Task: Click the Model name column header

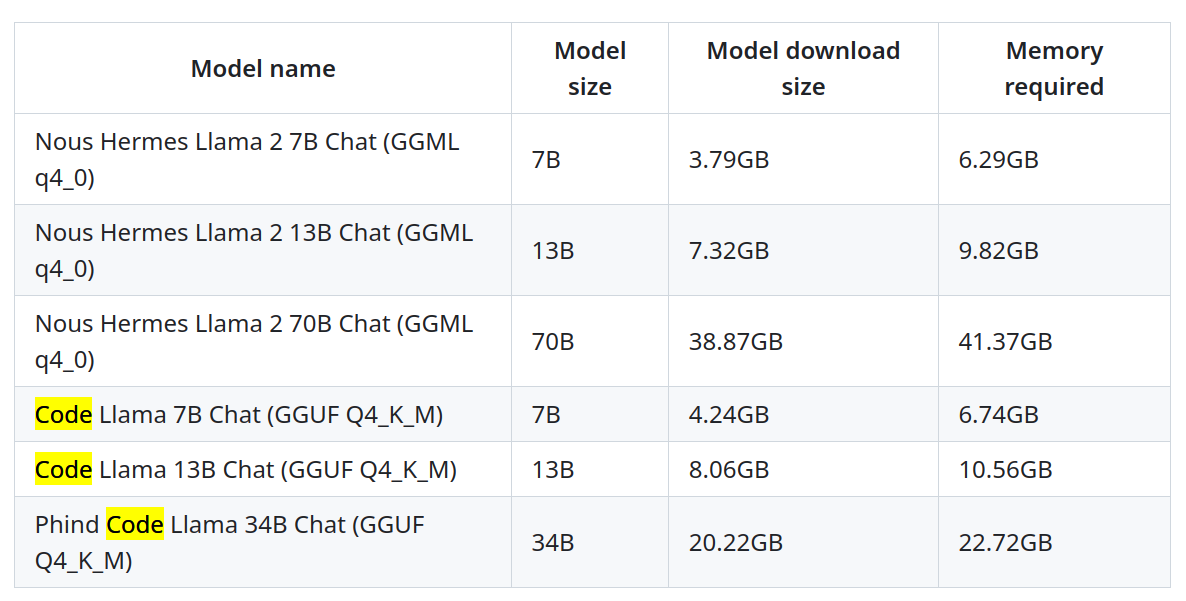Action: coord(262,69)
